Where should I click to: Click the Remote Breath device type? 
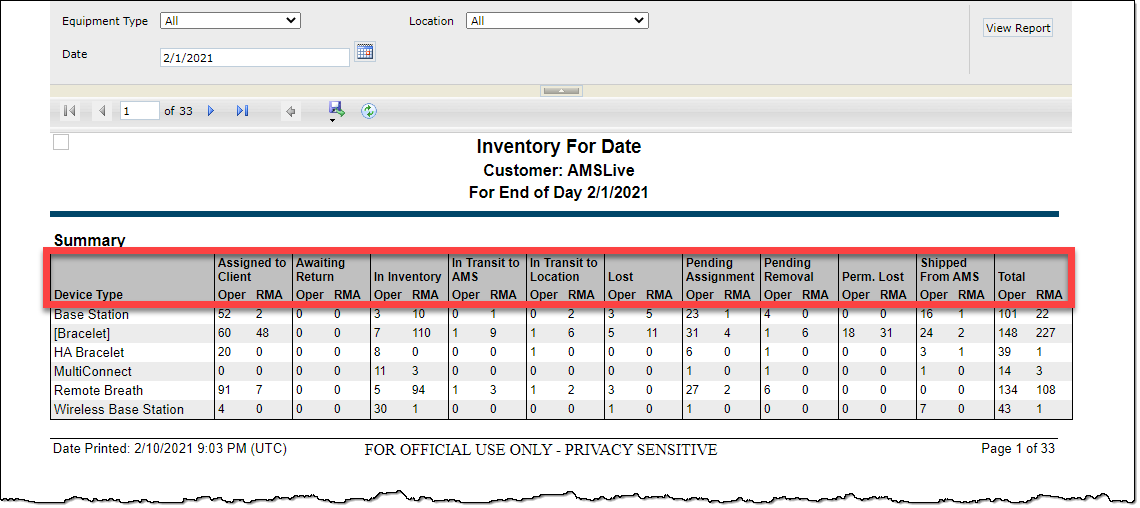[x=98, y=390]
